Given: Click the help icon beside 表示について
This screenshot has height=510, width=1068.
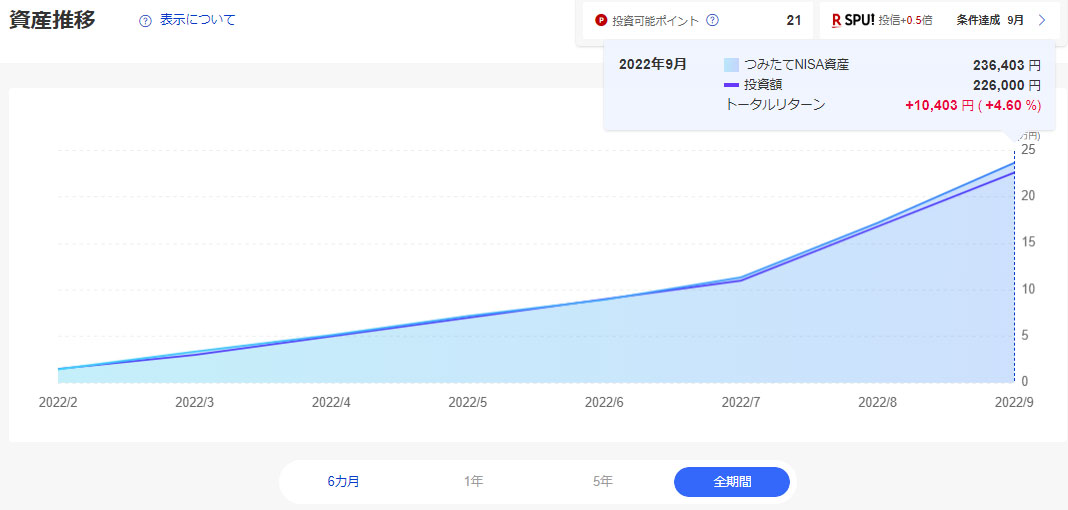Looking at the screenshot, I should (145, 20).
